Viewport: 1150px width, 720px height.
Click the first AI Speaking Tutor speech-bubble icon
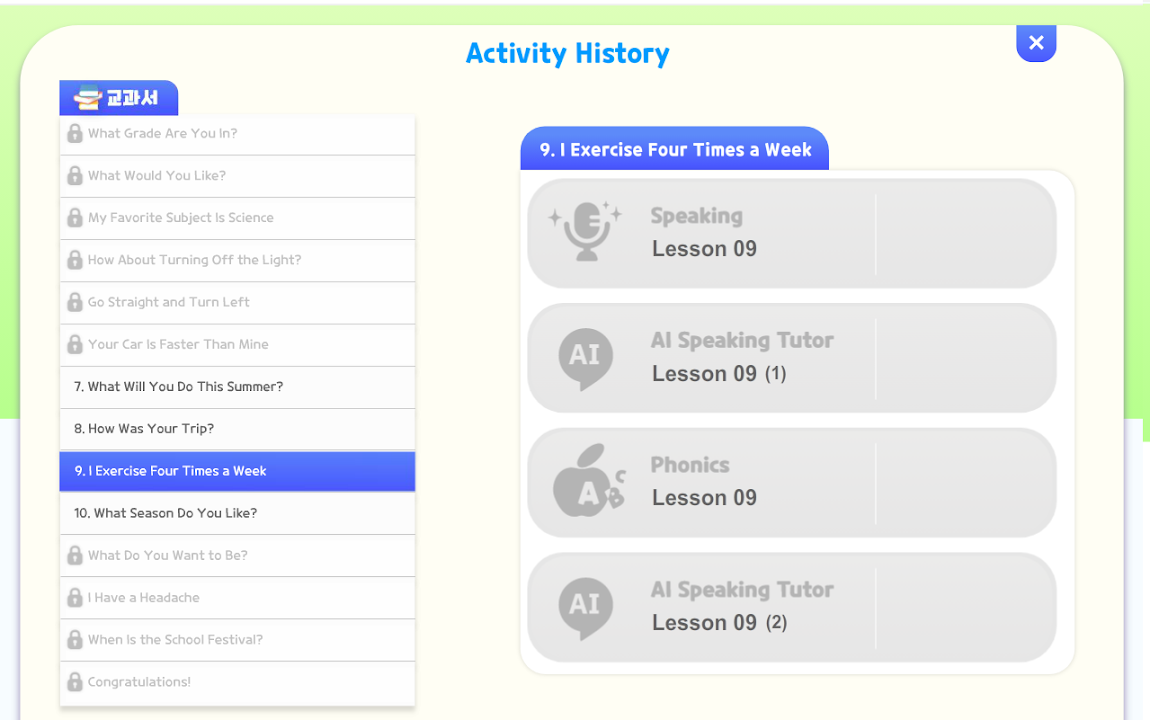[585, 357]
